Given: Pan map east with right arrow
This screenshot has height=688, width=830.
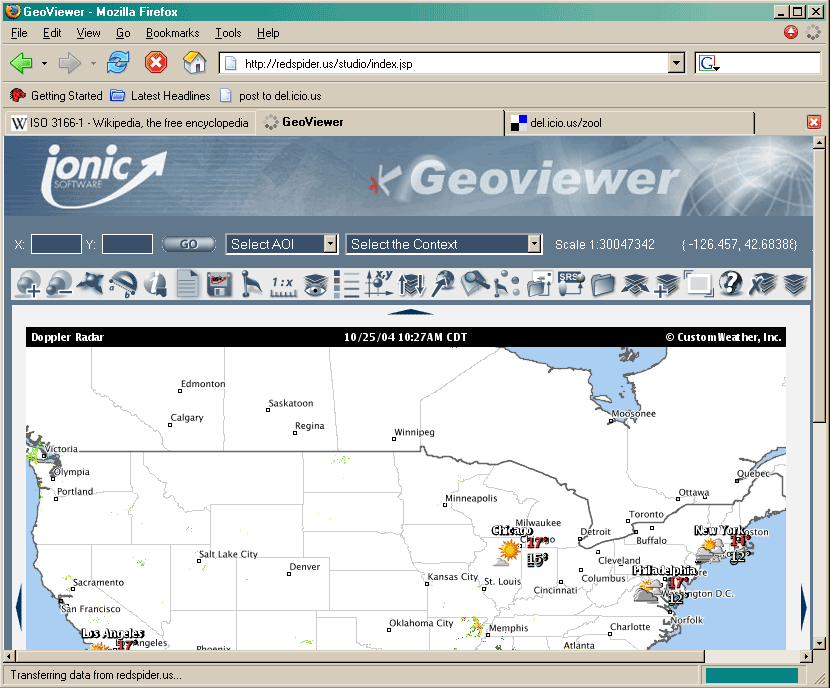Looking at the screenshot, I should pos(804,602).
